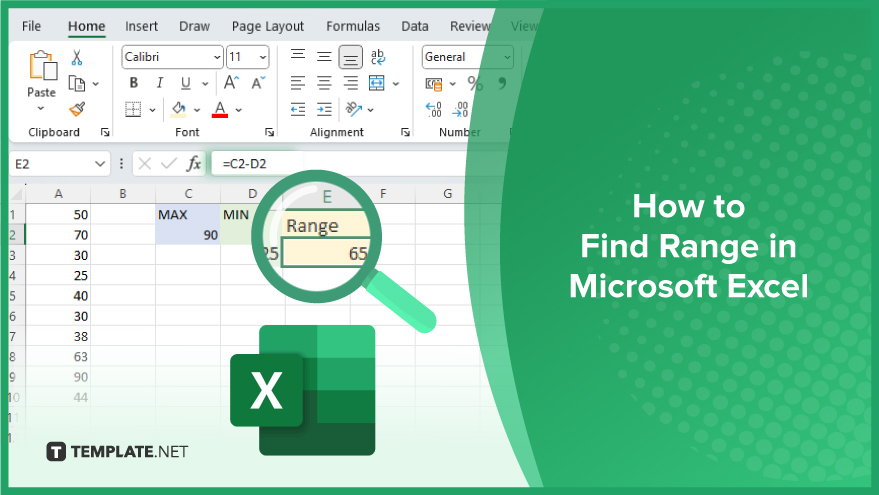
Task: Switch to the Draw tab
Action: (x=195, y=26)
